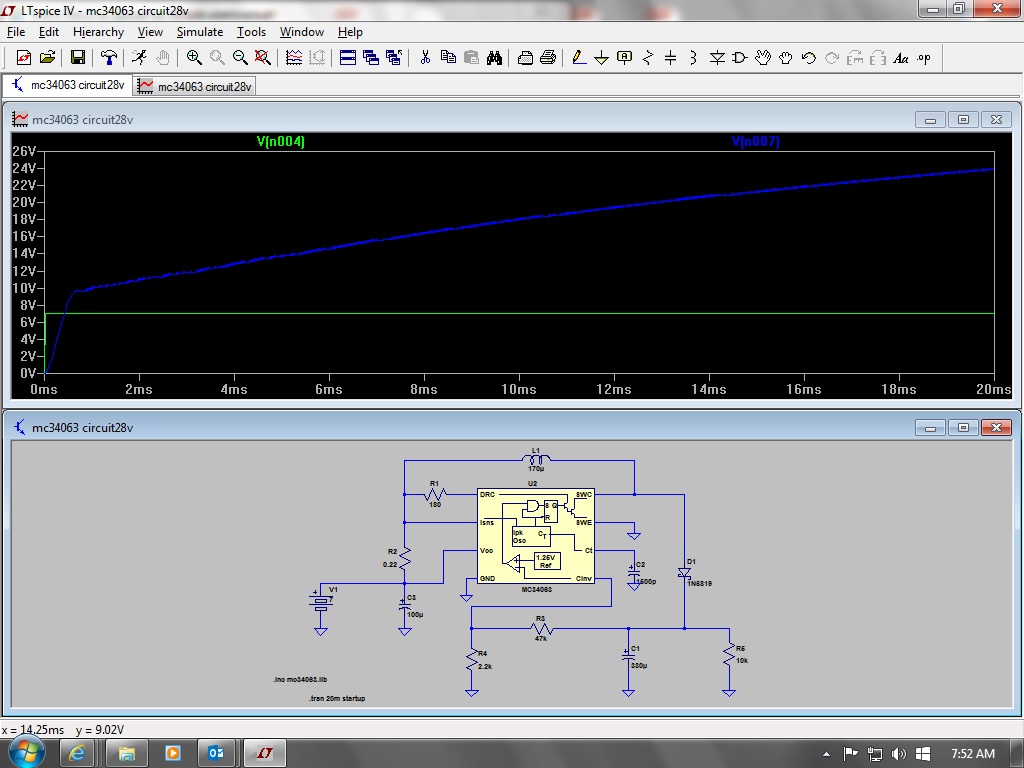The image size is (1024, 768).
Task: Click the Run simulation icon
Action: 139,58
